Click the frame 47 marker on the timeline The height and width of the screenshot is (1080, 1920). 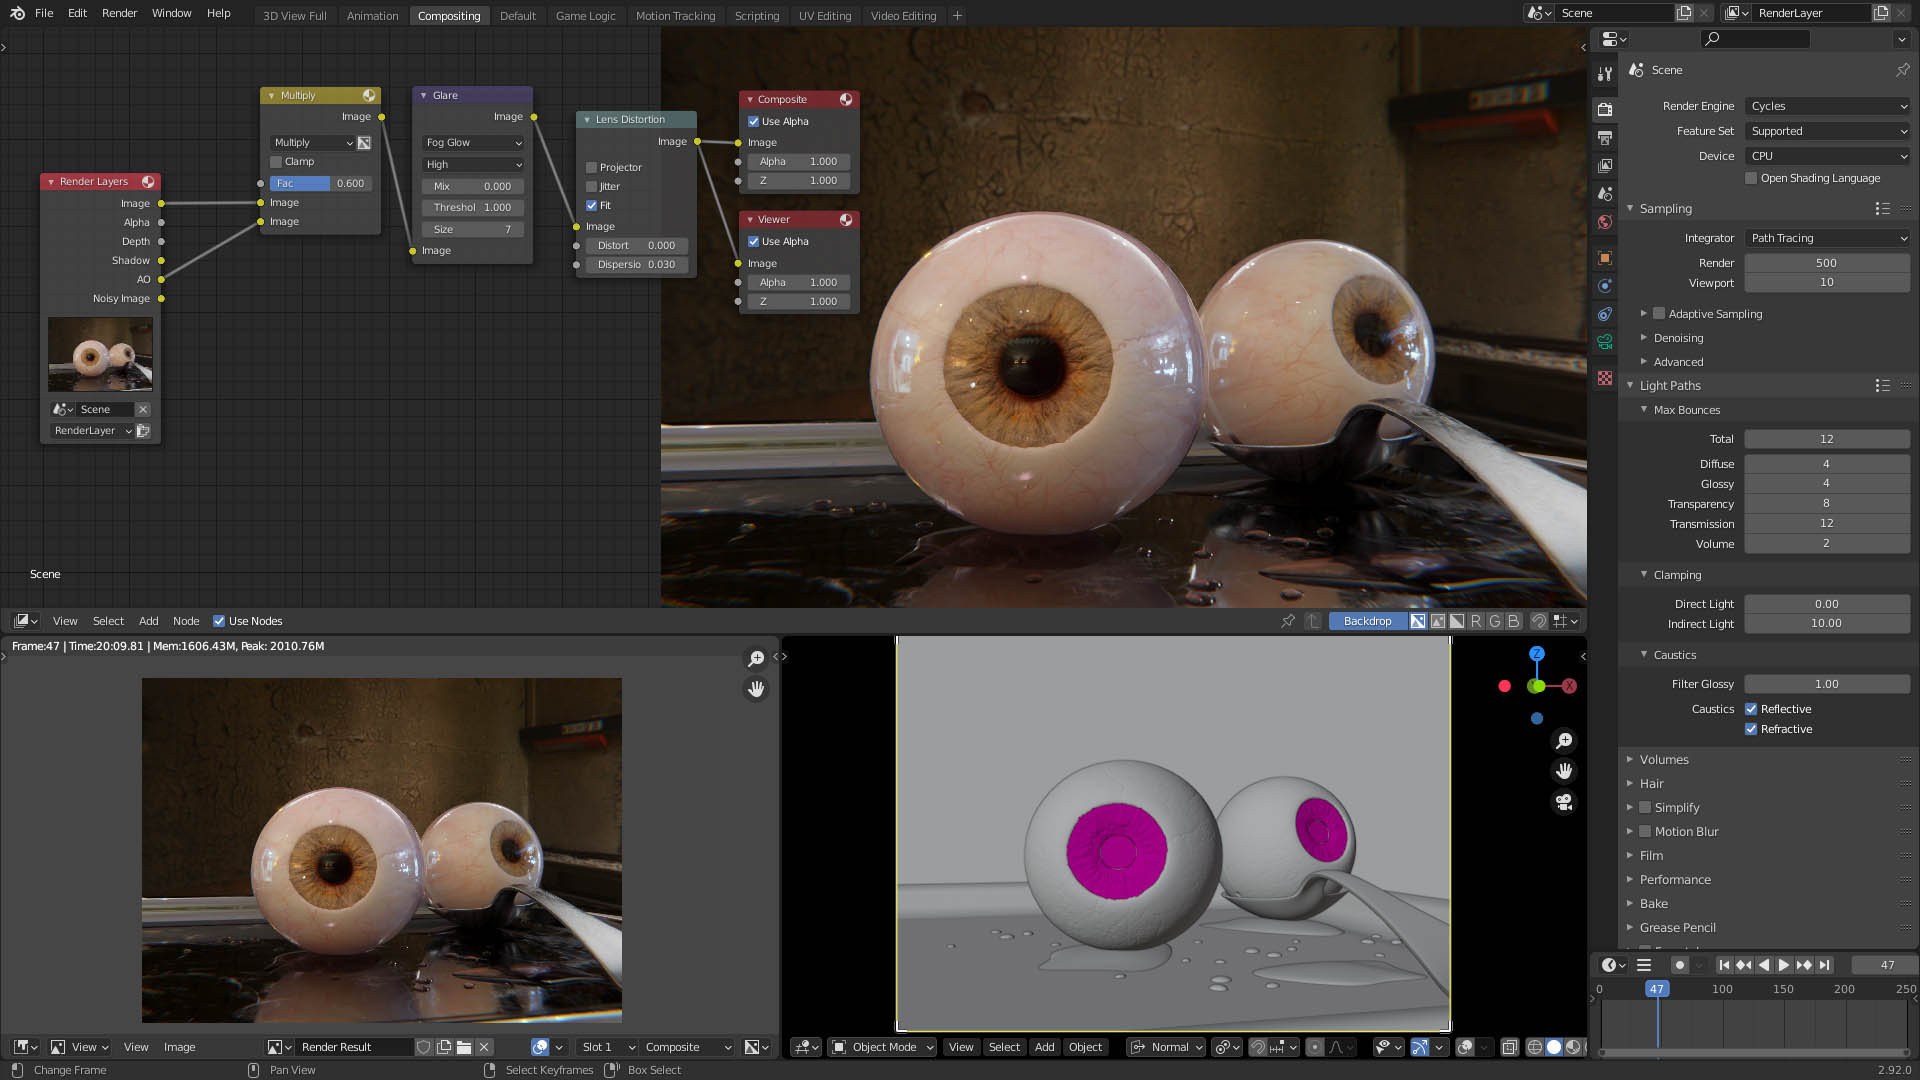tap(1657, 989)
